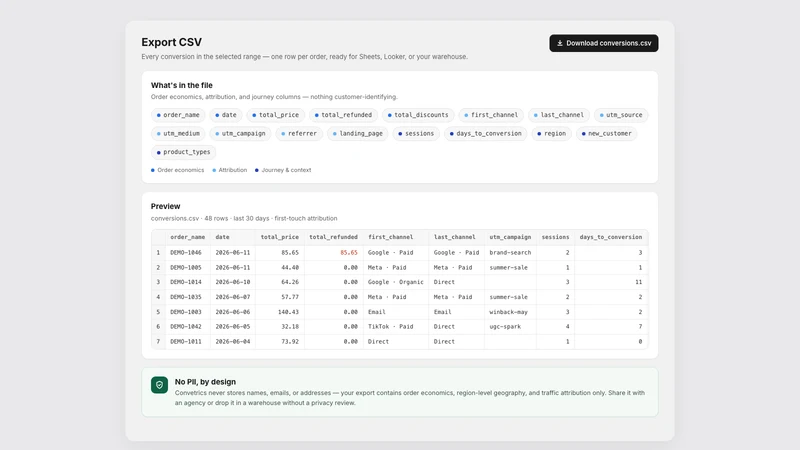Click the Attribution legend label
This screenshot has width=800, height=450.
click(233, 170)
